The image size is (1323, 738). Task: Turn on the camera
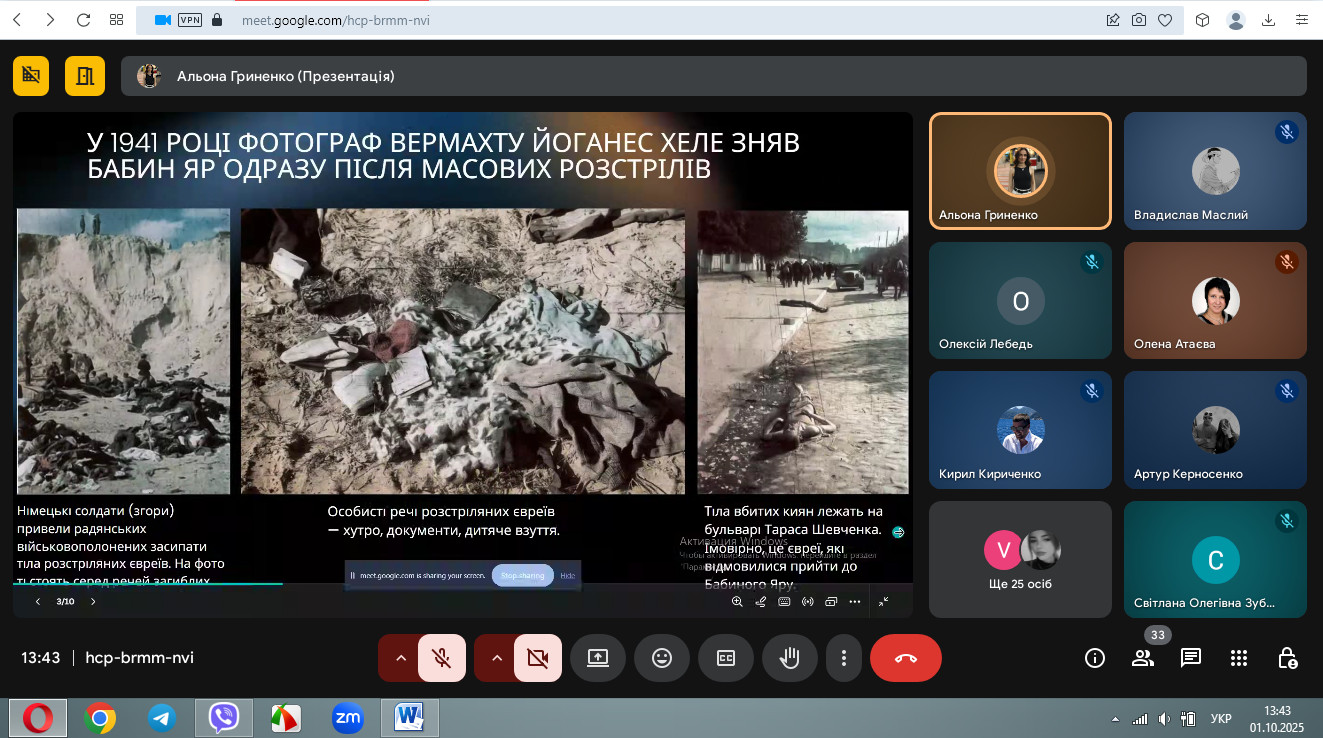[x=537, y=658]
